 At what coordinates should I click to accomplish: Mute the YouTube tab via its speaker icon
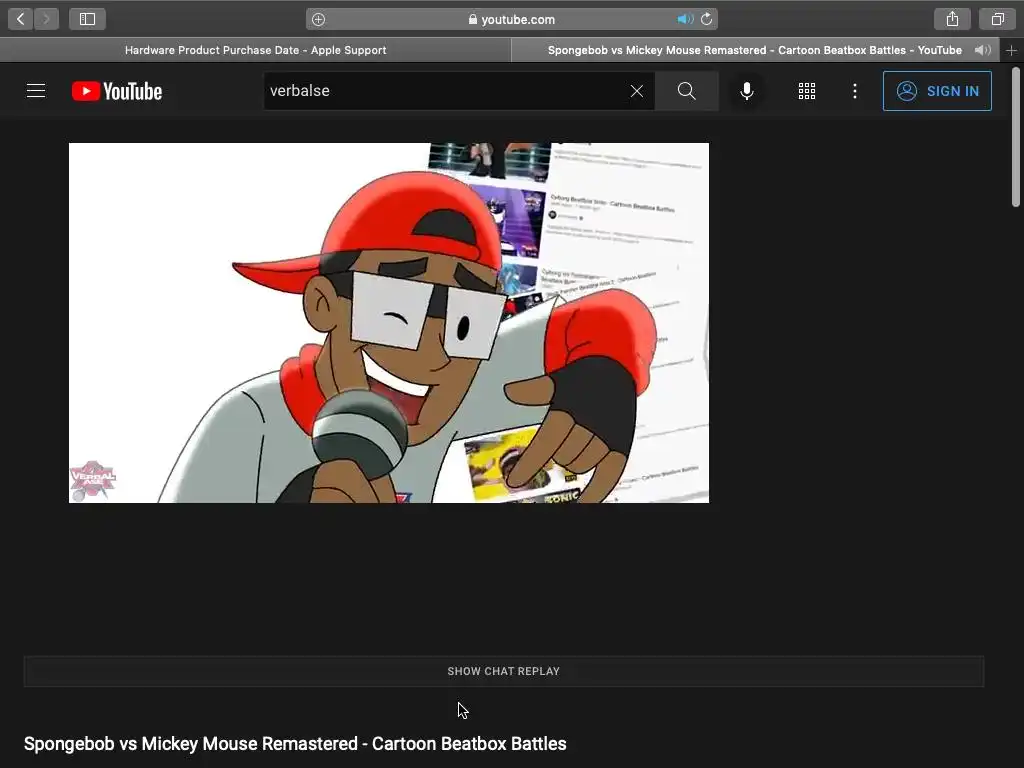pos(982,50)
